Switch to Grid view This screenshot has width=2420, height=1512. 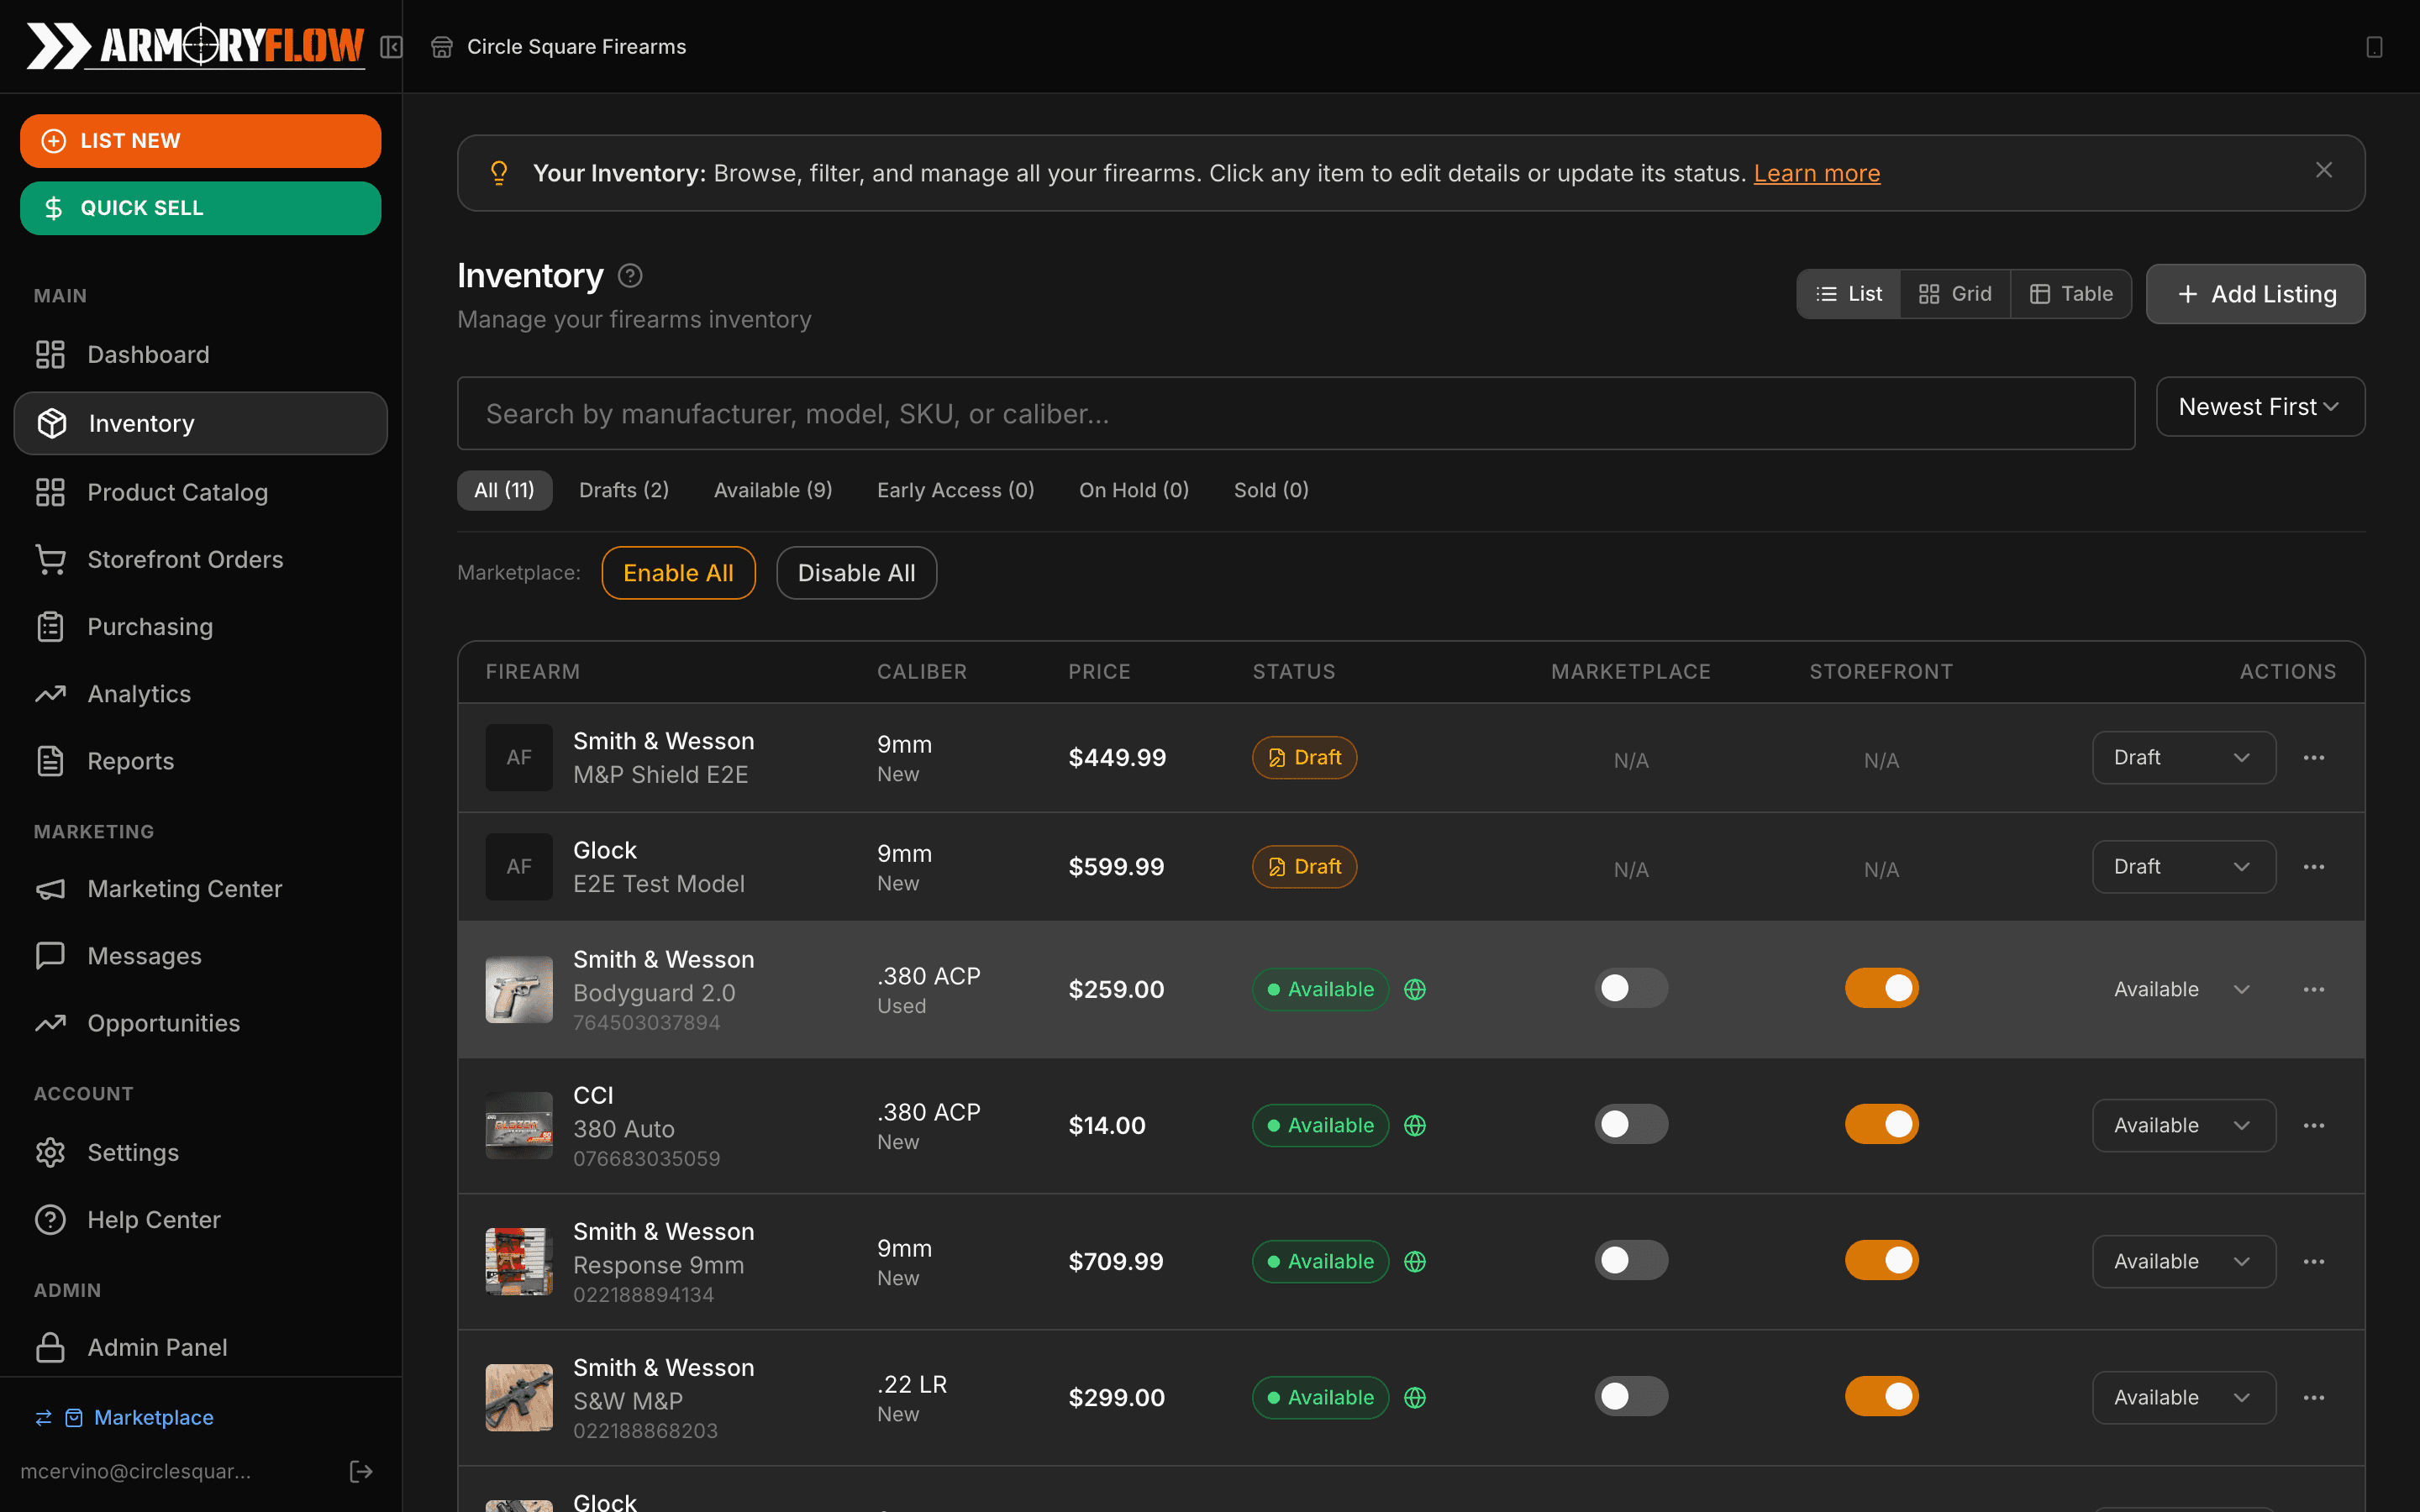pyautogui.click(x=1954, y=293)
